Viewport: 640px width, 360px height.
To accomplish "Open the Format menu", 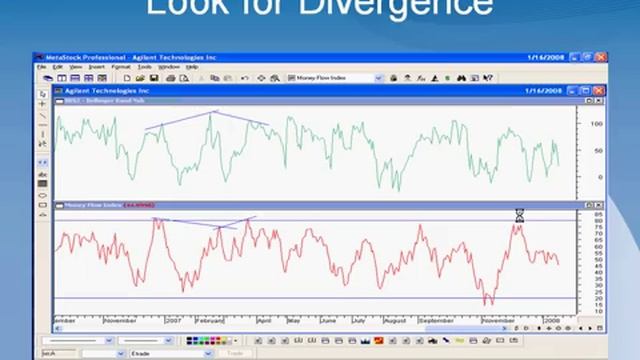I will (x=121, y=67).
